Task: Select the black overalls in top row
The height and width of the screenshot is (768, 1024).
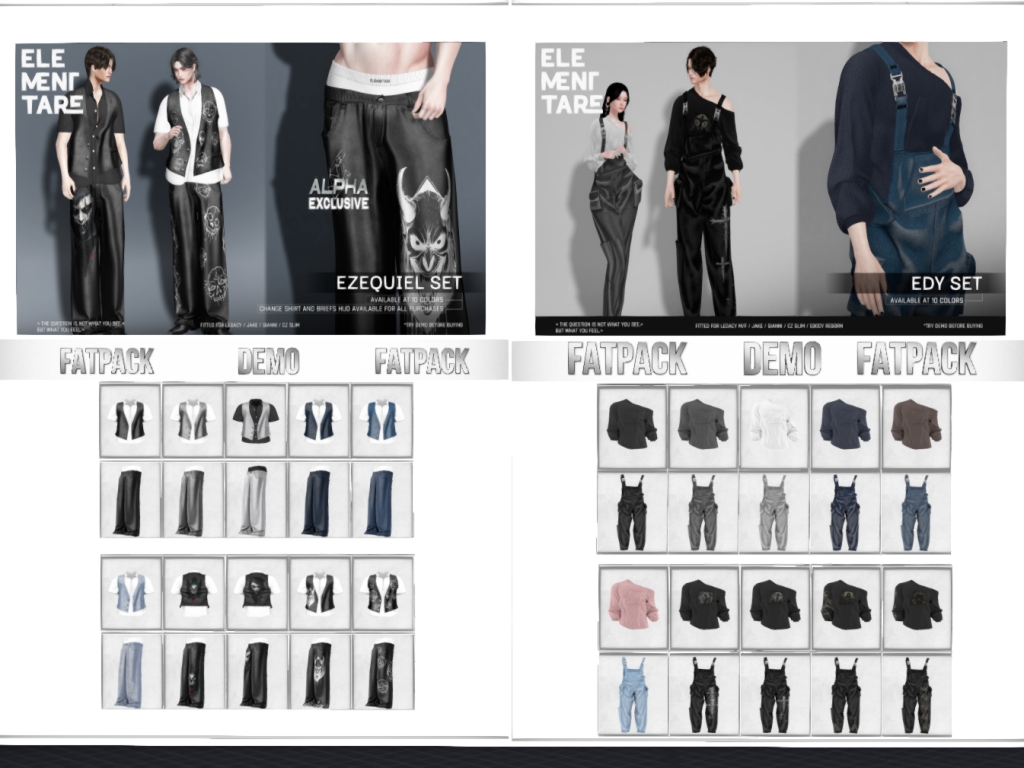Action: pos(631,511)
